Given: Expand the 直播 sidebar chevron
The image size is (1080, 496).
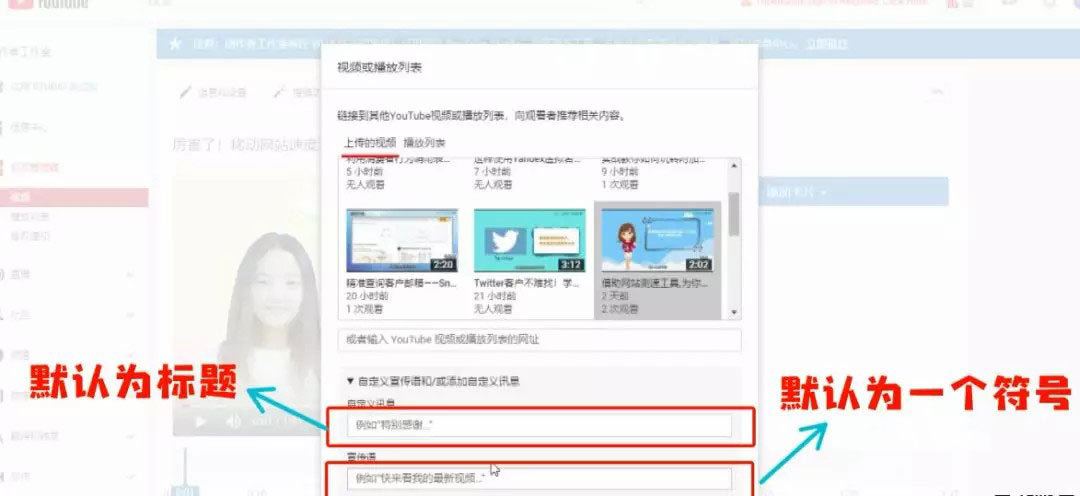Looking at the screenshot, I should coord(130,275).
